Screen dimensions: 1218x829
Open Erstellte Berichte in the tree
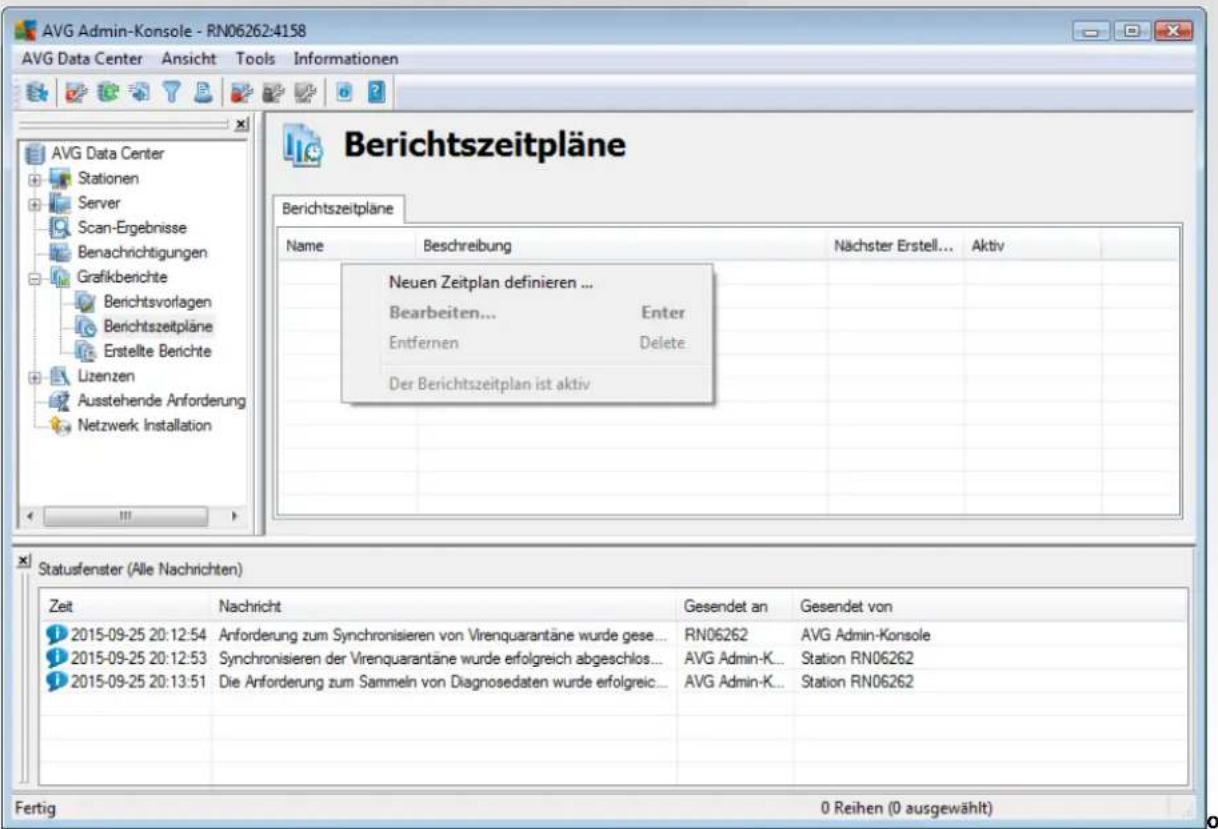(x=159, y=350)
